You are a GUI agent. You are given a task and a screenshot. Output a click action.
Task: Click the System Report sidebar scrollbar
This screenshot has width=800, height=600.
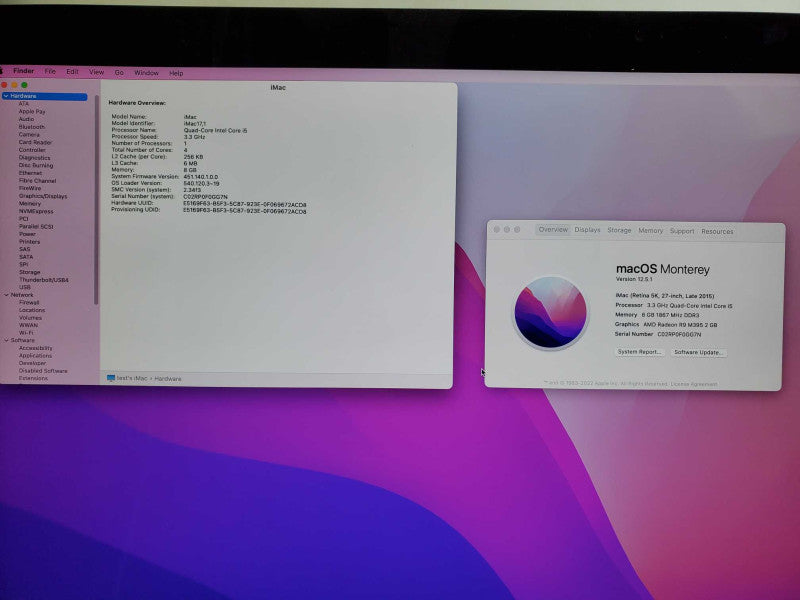point(96,200)
